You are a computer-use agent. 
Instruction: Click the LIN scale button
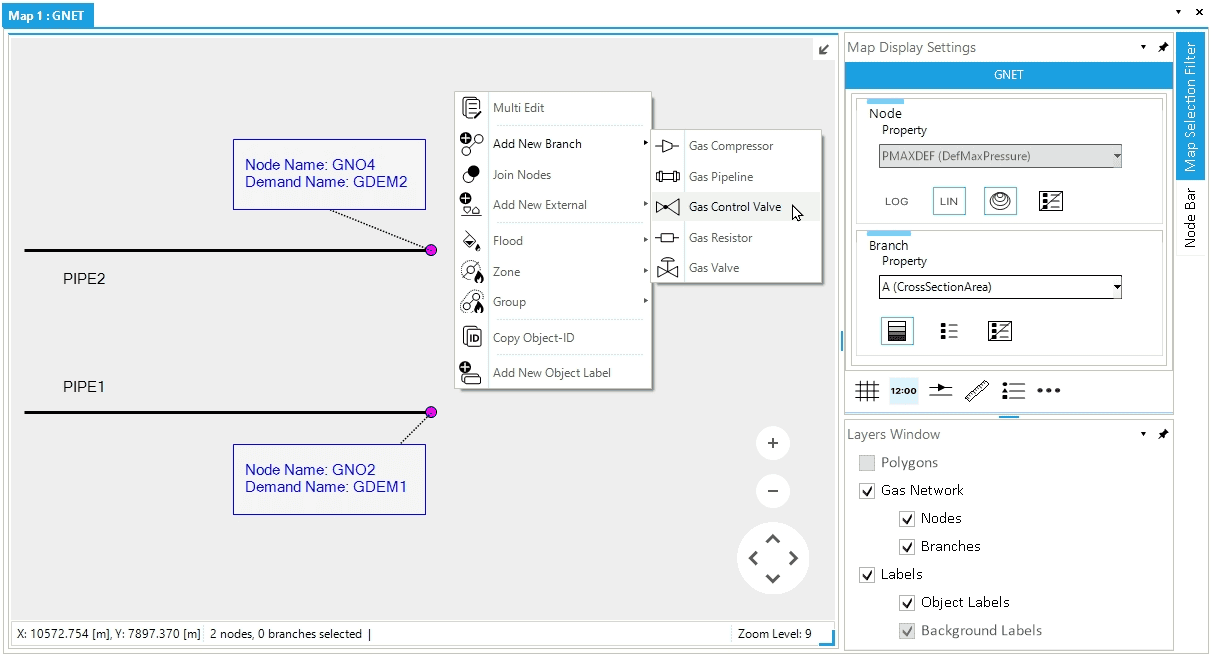[x=949, y=201]
